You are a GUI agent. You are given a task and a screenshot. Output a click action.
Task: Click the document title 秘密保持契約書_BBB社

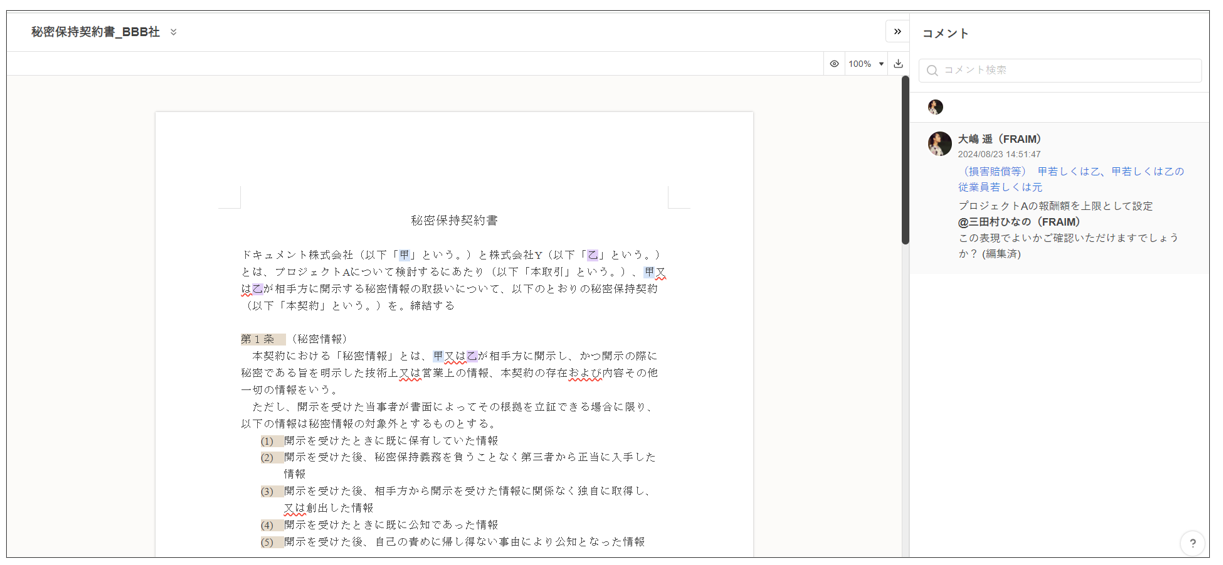pos(95,32)
